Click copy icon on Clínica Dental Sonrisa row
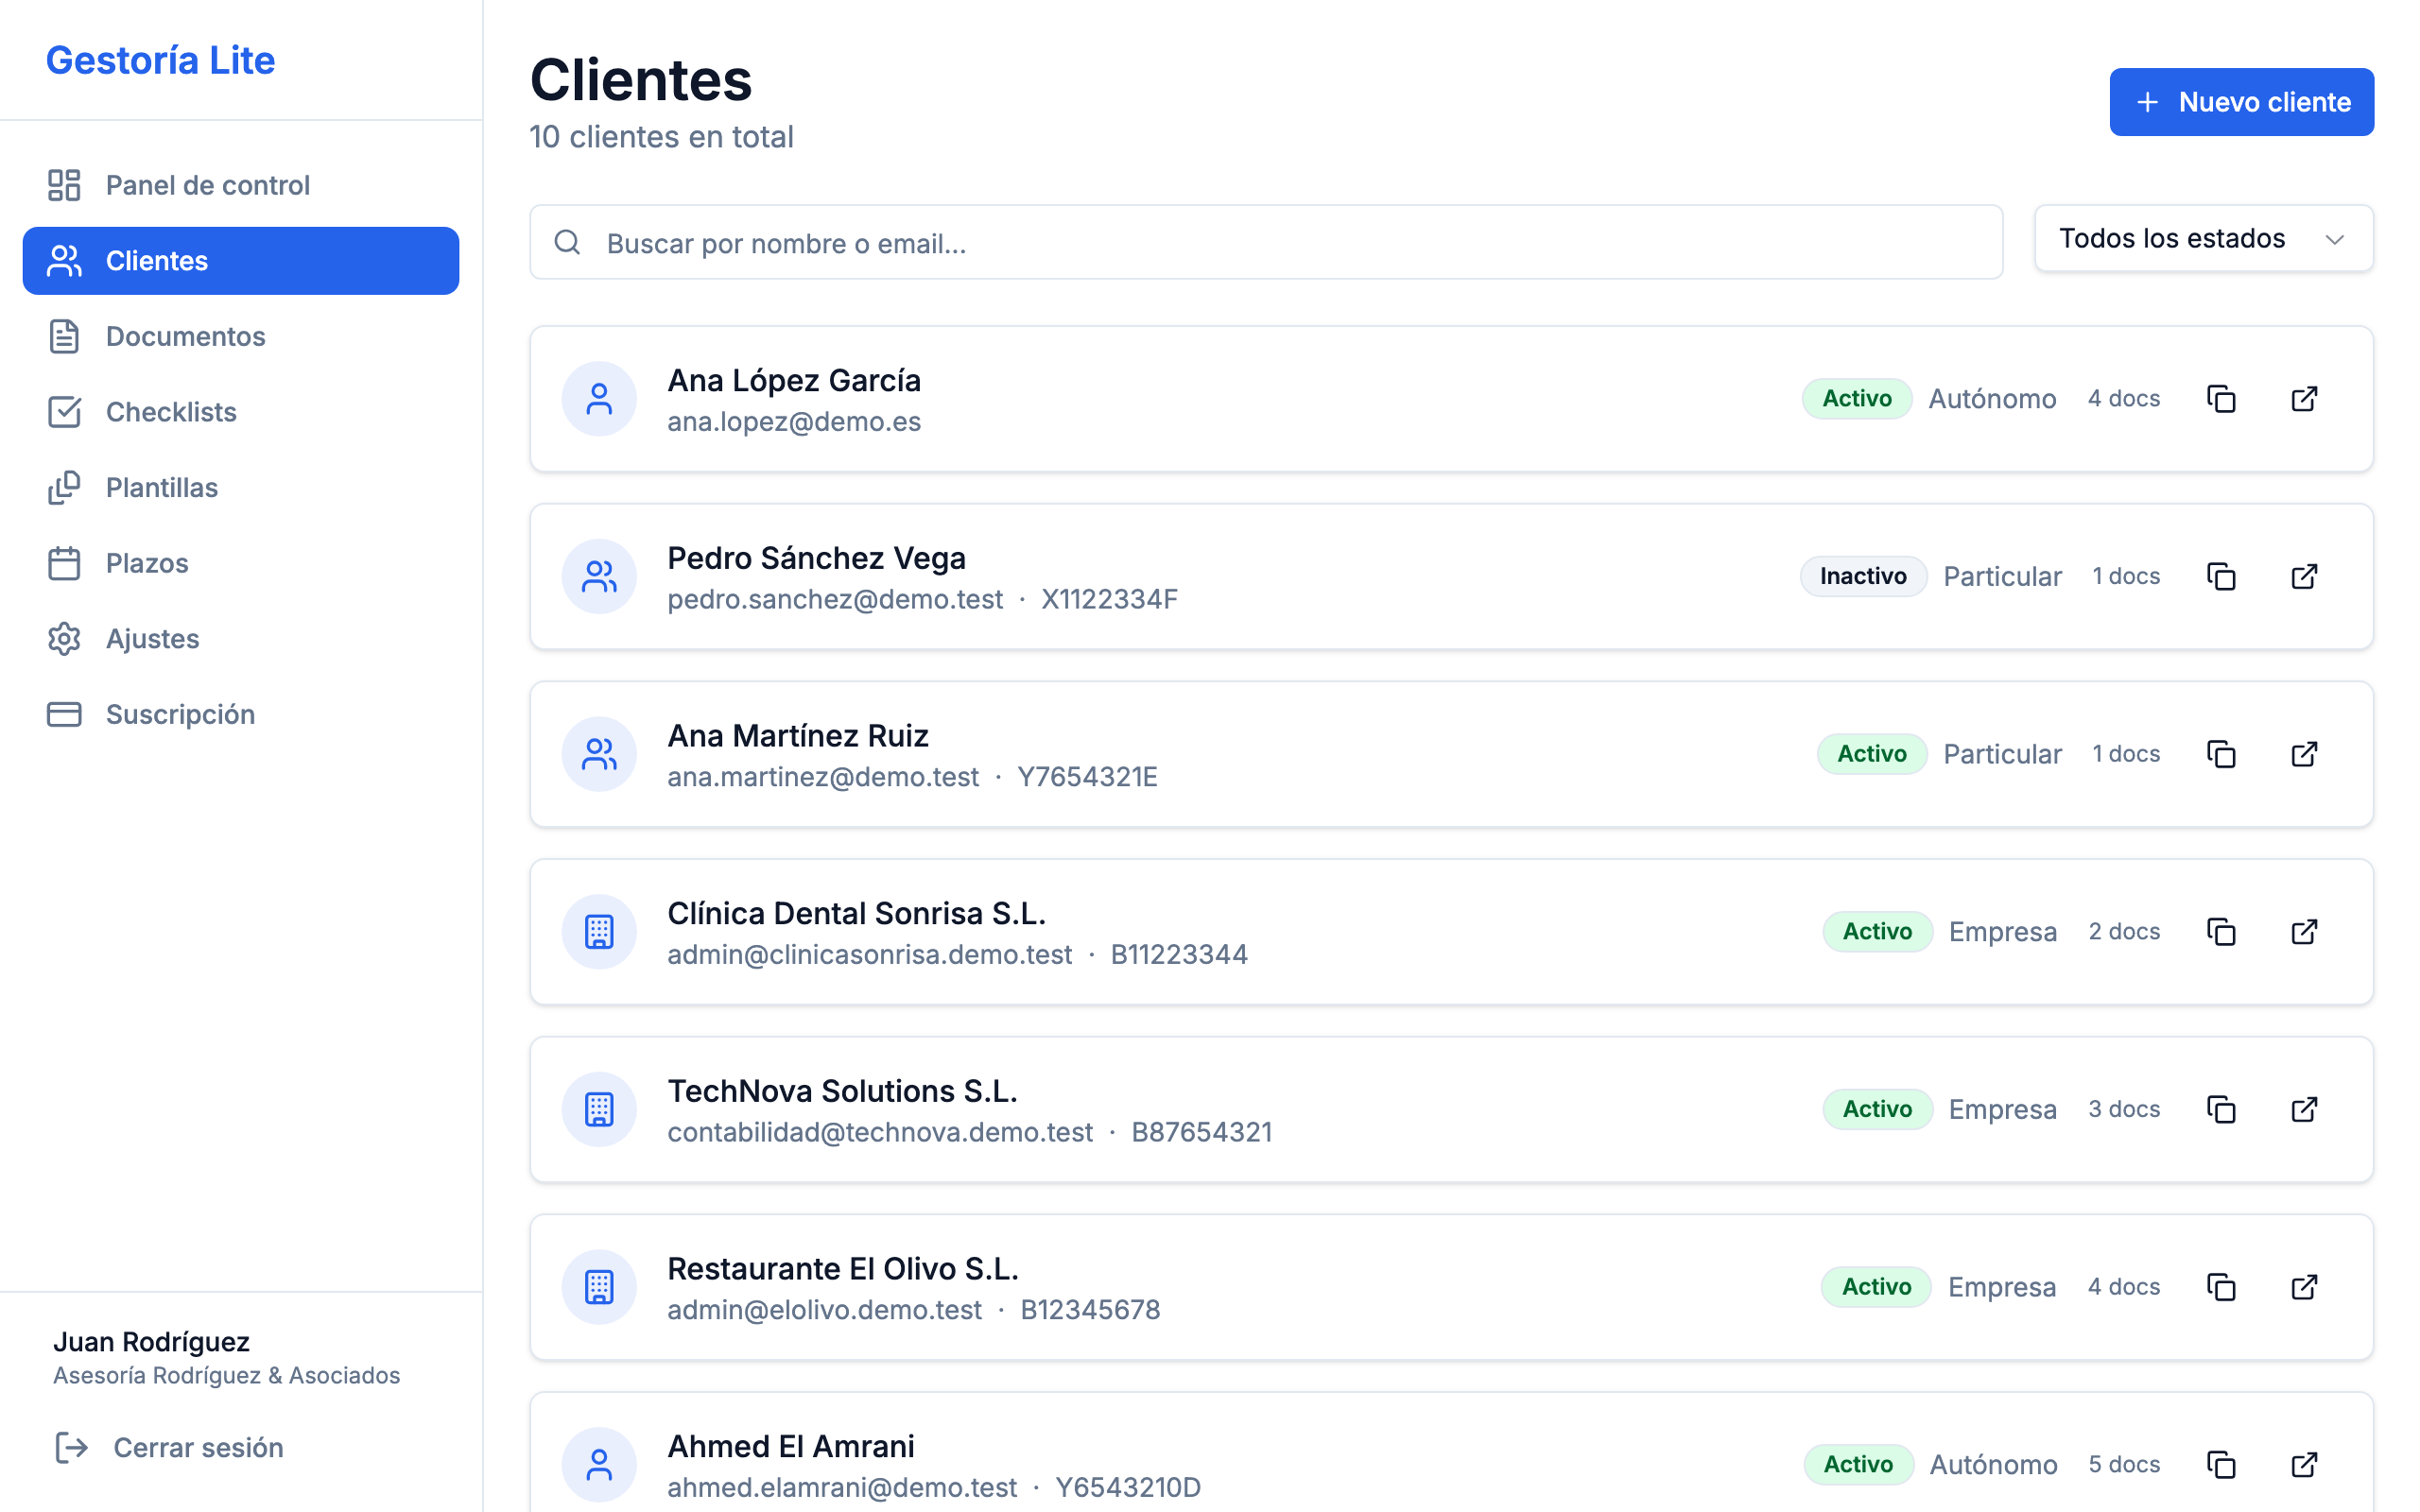 pos(2221,932)
